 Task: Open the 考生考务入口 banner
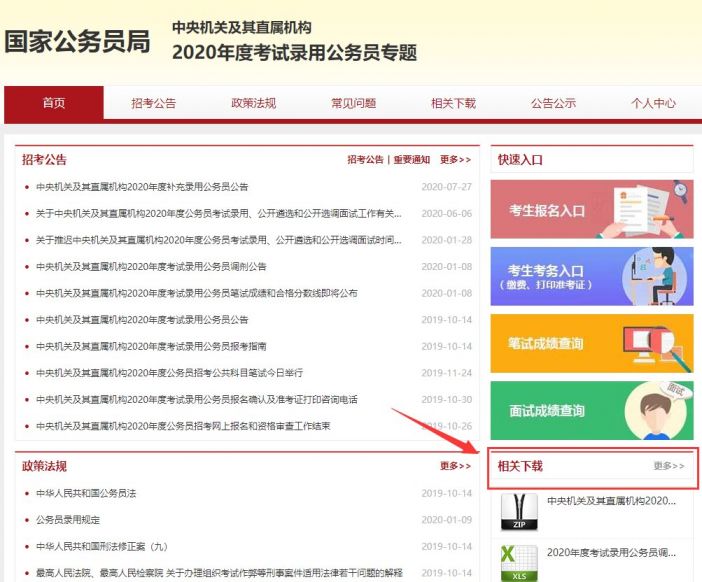click(x=591, y=276)
